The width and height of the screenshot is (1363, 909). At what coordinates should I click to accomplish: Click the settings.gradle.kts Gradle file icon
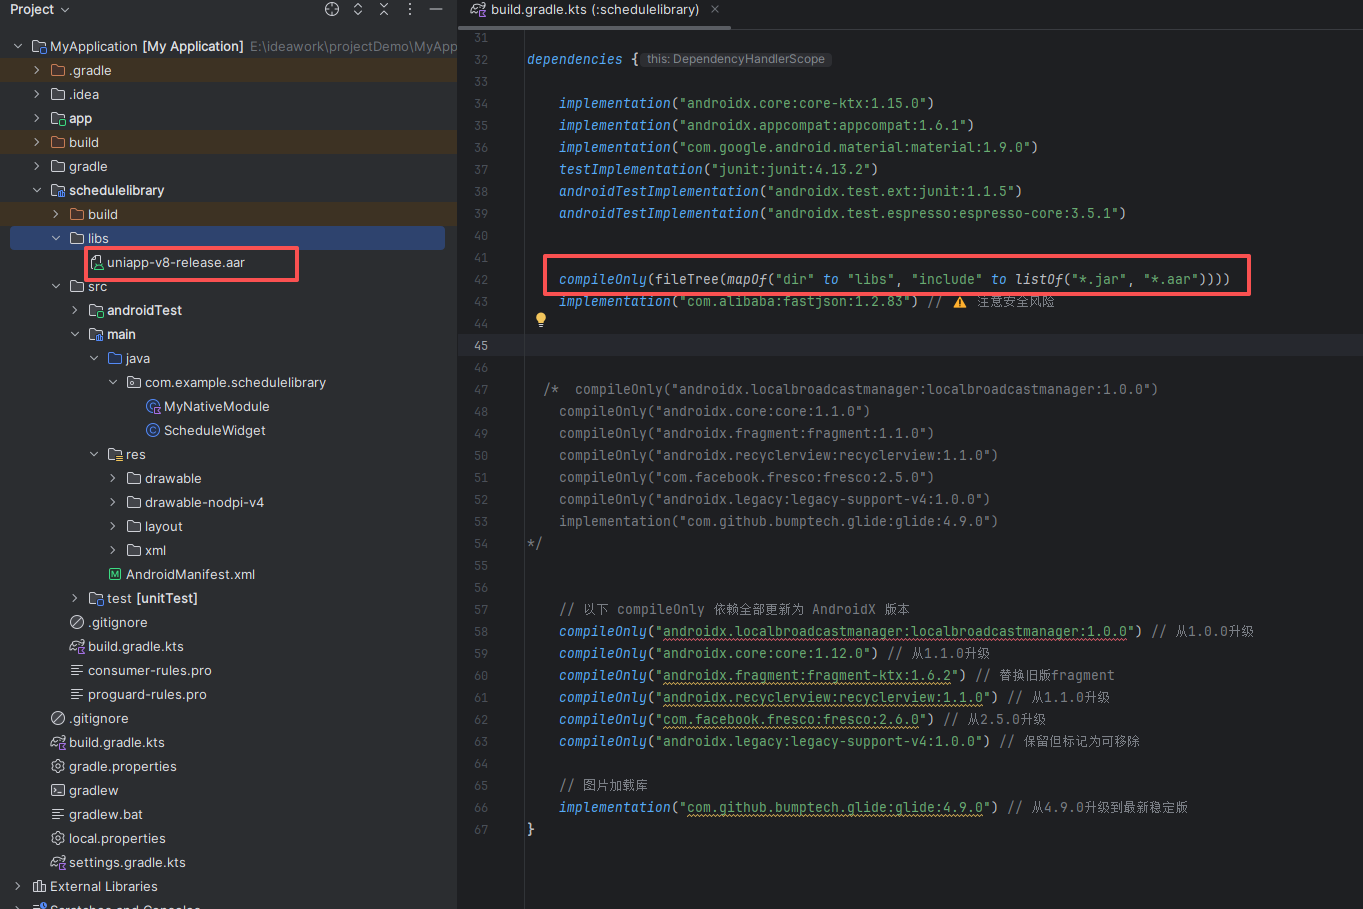[x=58, y=862]
